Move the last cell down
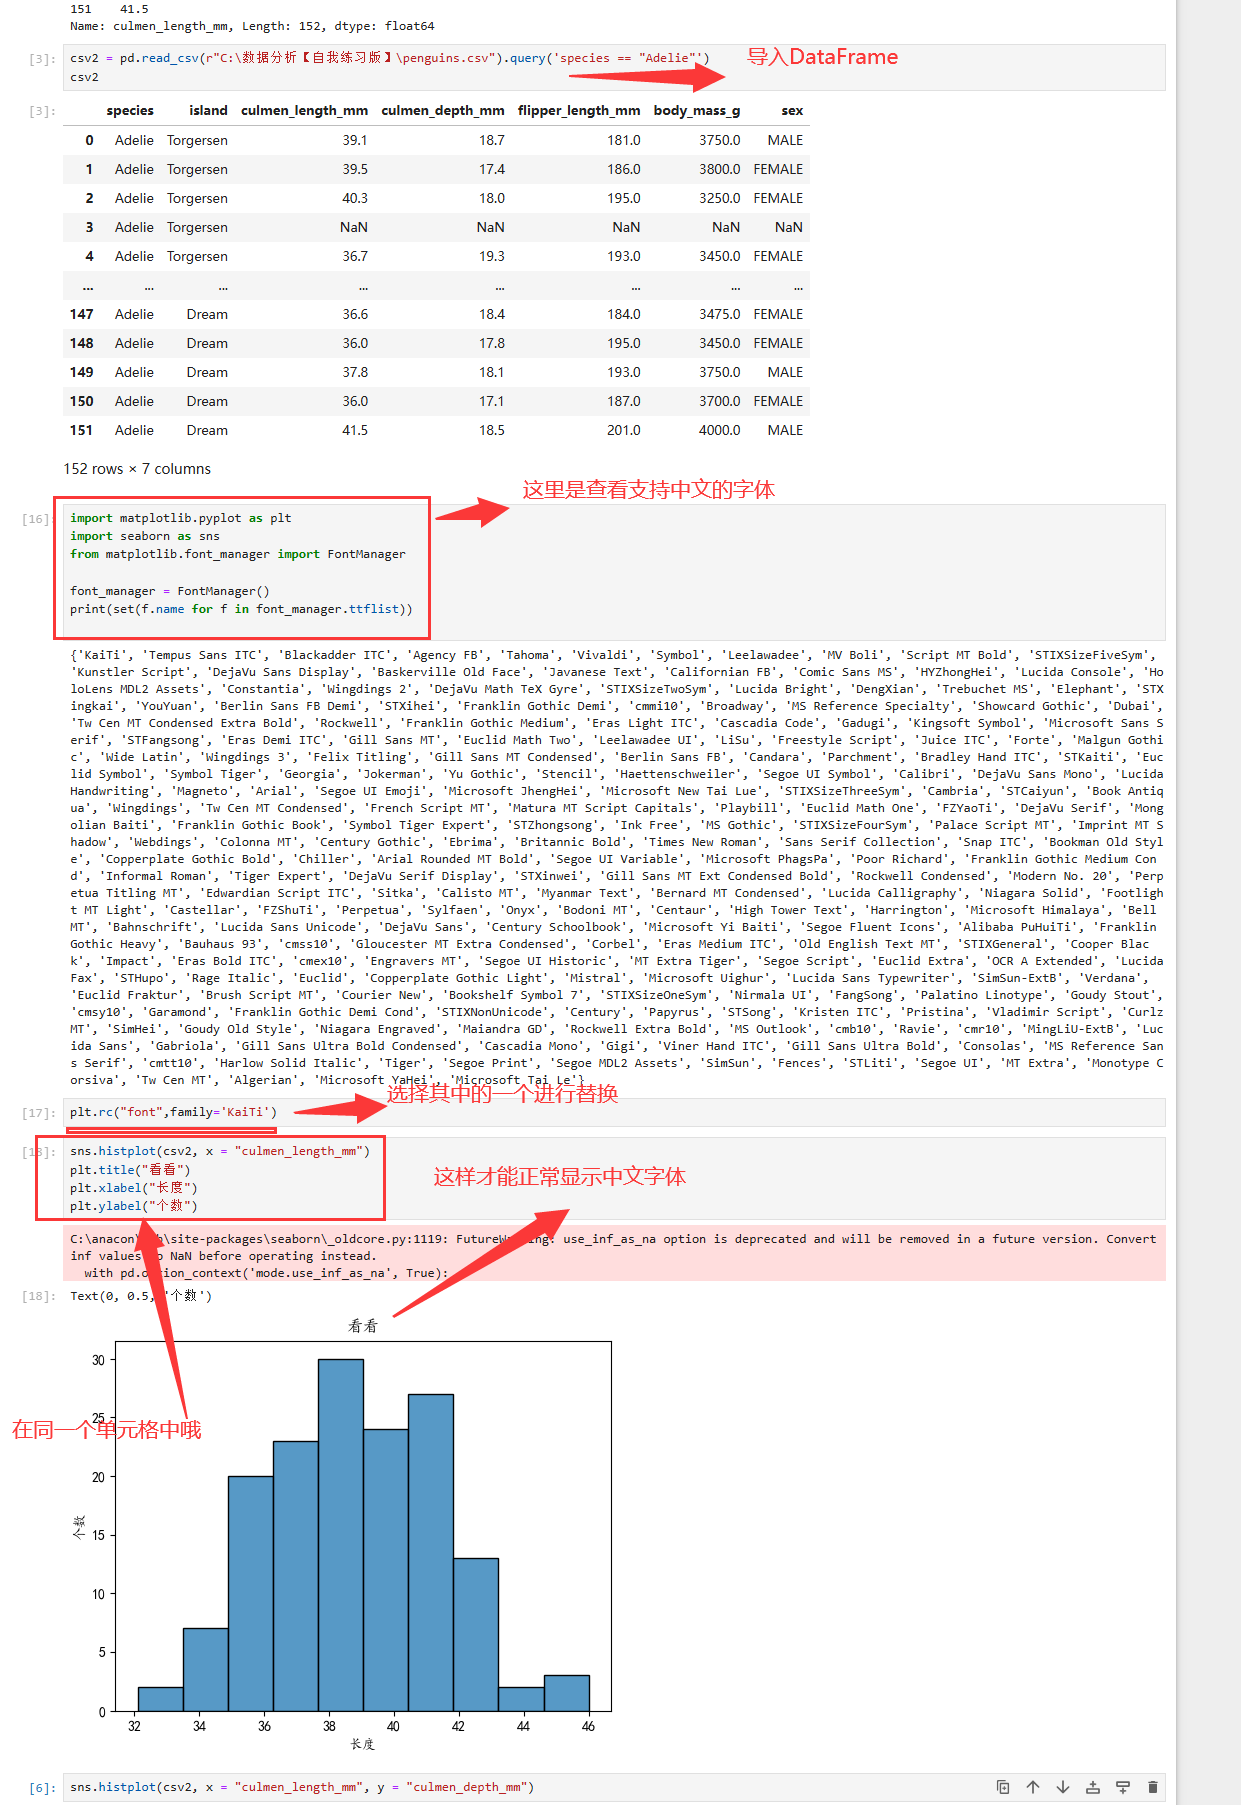This screenshot has height=1805, width=1241. (1063, 1787)
